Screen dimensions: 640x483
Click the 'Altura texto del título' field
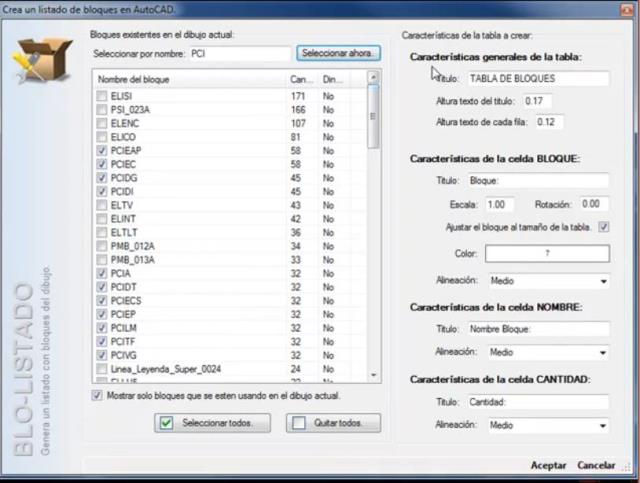pyautogui.click(x=537, y=101)
